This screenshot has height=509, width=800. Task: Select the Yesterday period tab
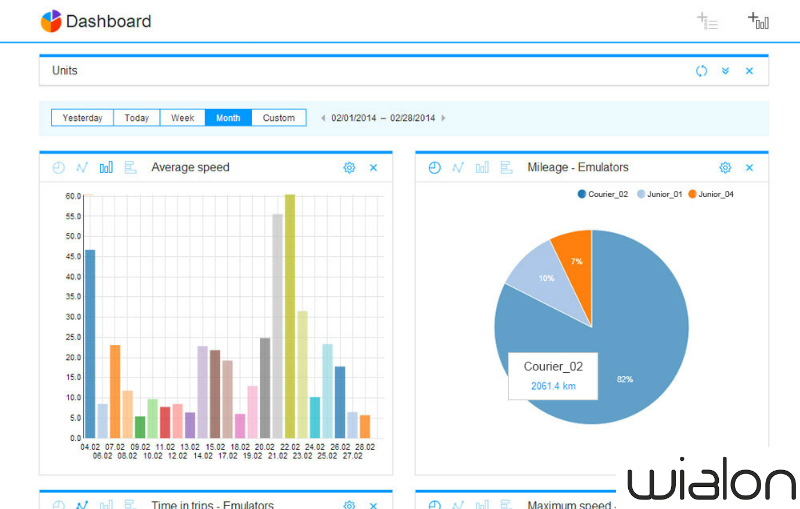(82, 118)
